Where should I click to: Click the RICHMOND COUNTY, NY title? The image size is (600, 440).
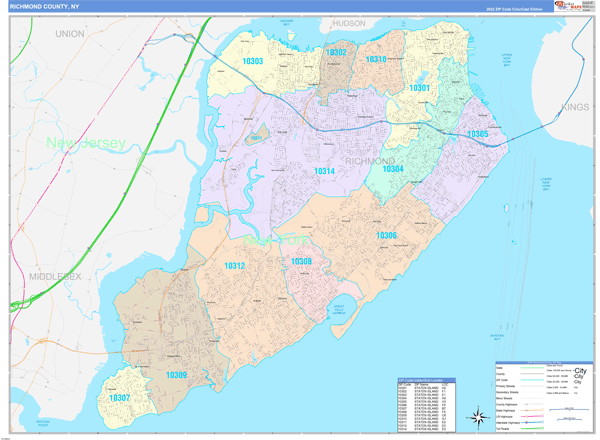tap(42, 7)
